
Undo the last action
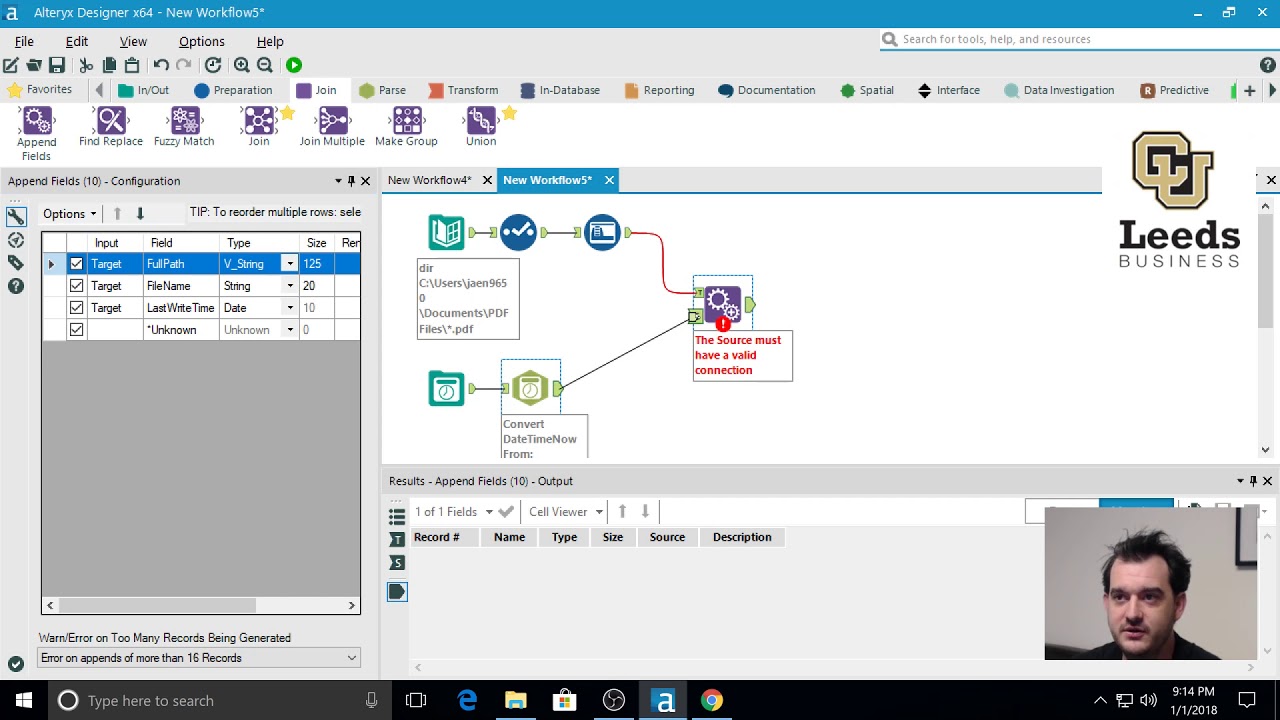[161, 65]
